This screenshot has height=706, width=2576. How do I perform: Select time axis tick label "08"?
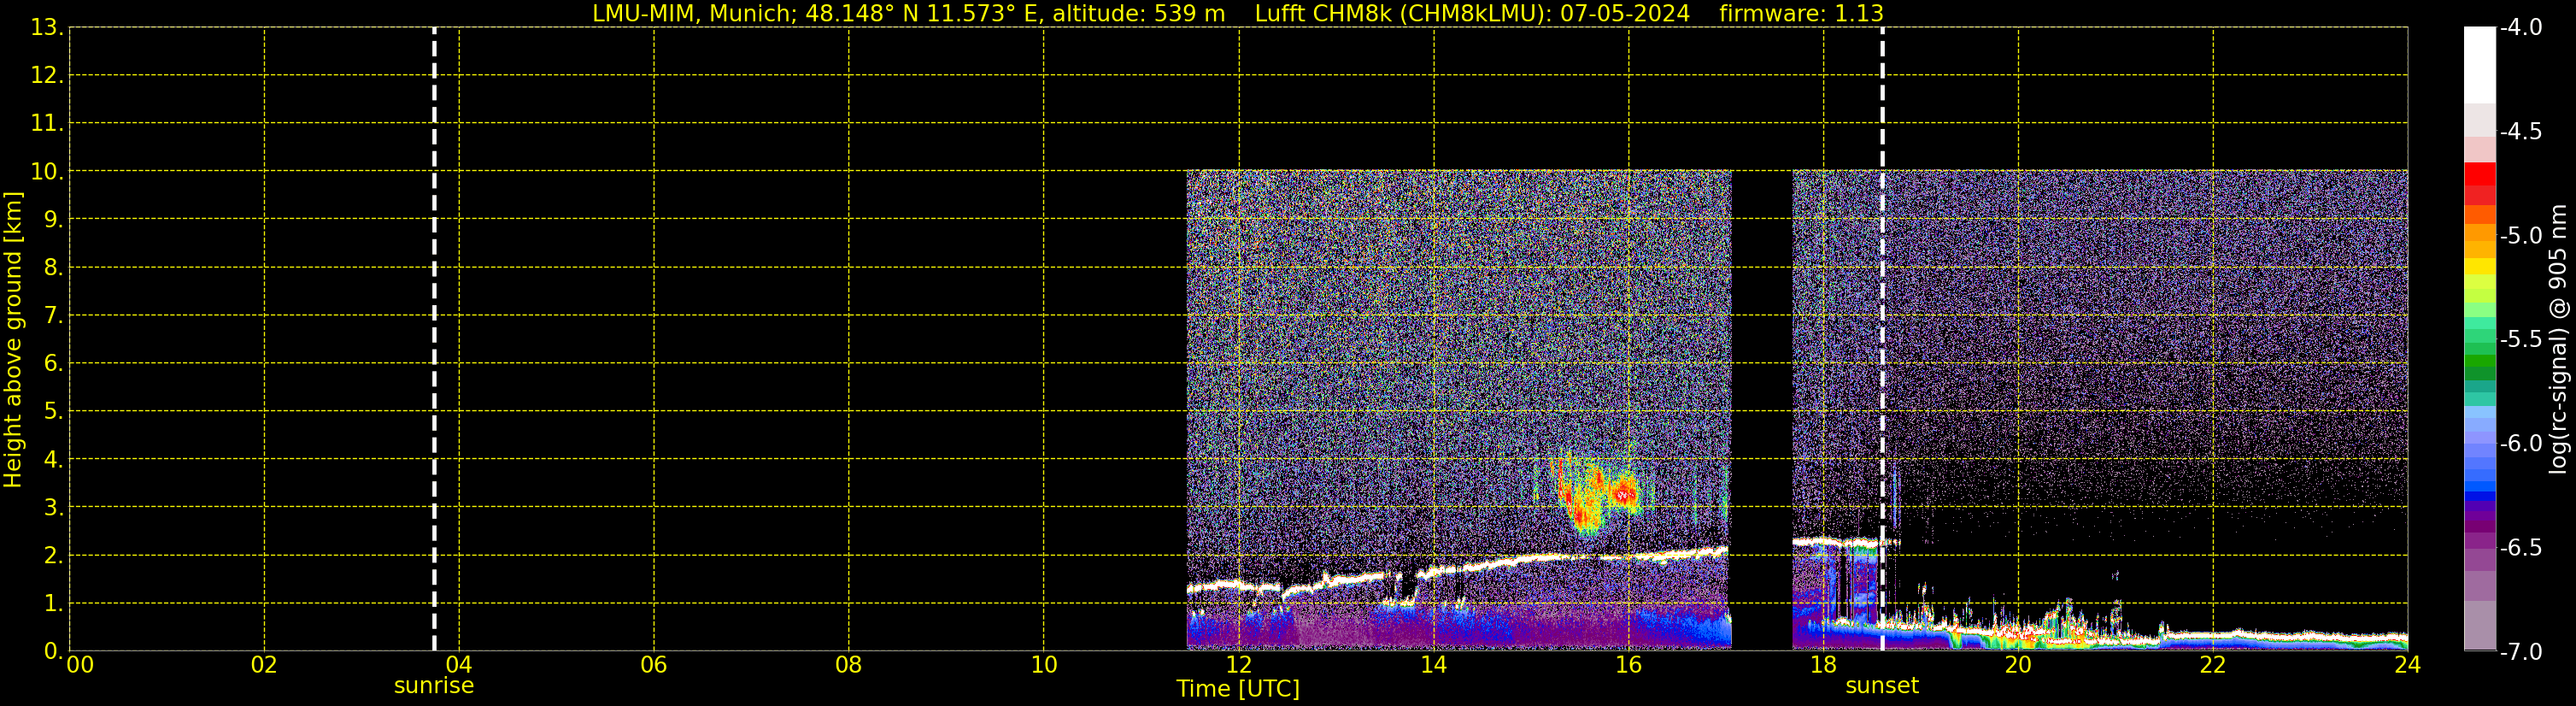coord(849,665)
